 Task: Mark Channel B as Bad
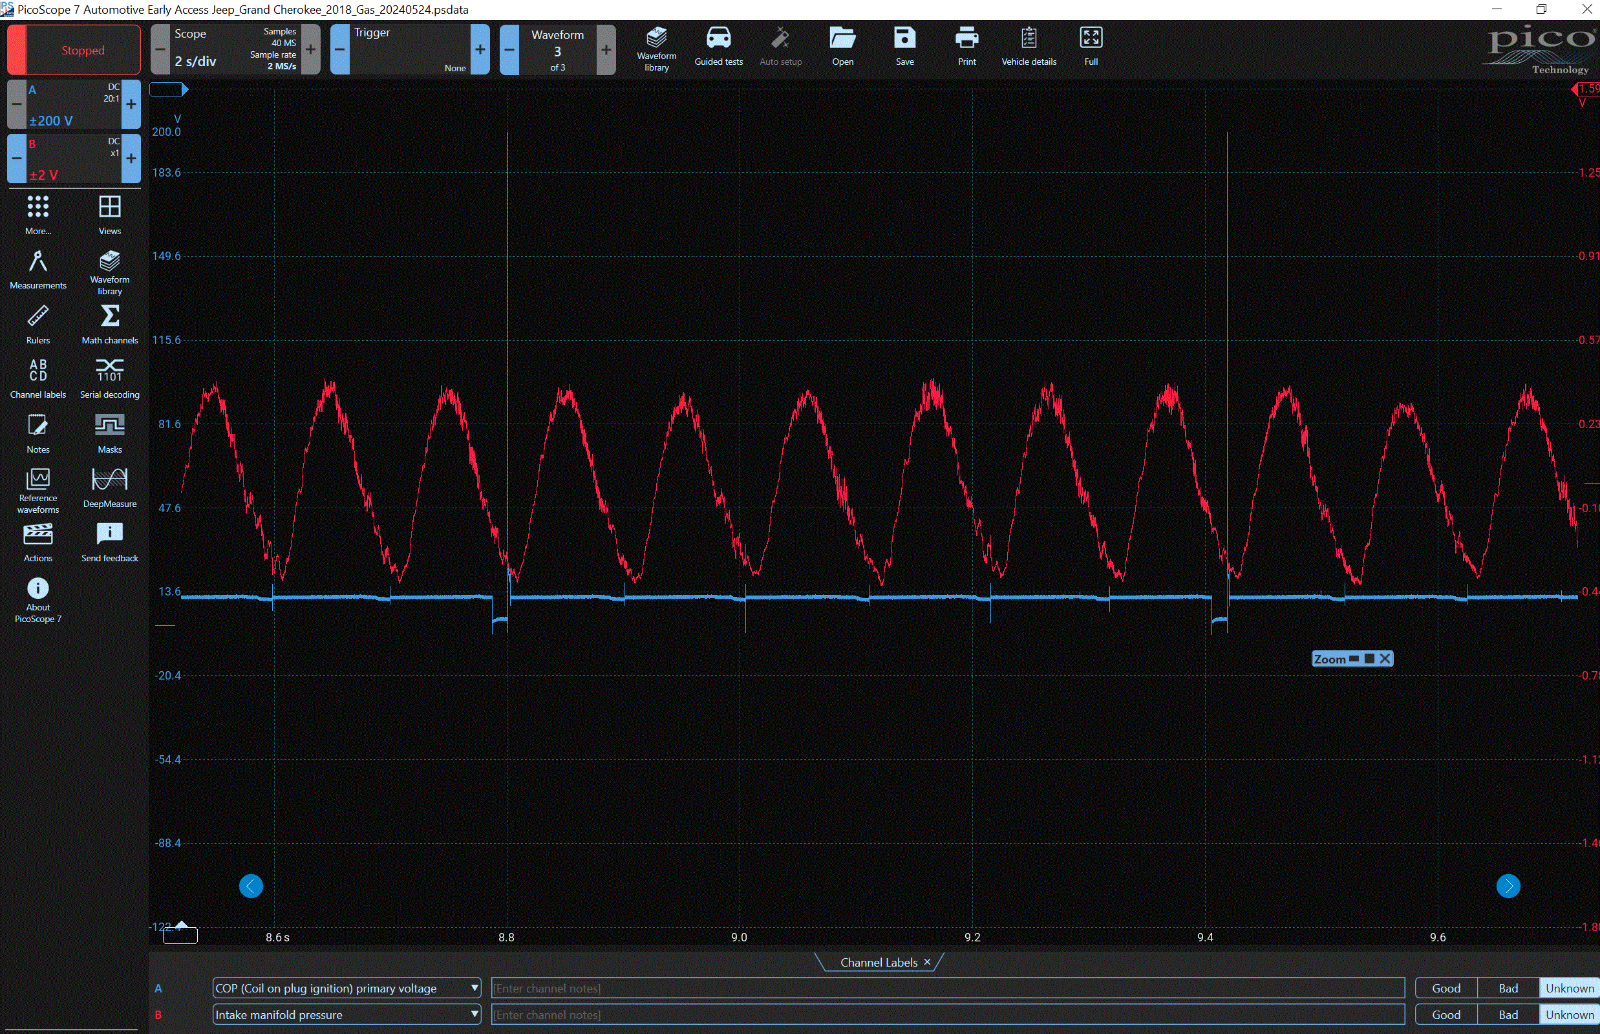(x=1508, y=1014)
